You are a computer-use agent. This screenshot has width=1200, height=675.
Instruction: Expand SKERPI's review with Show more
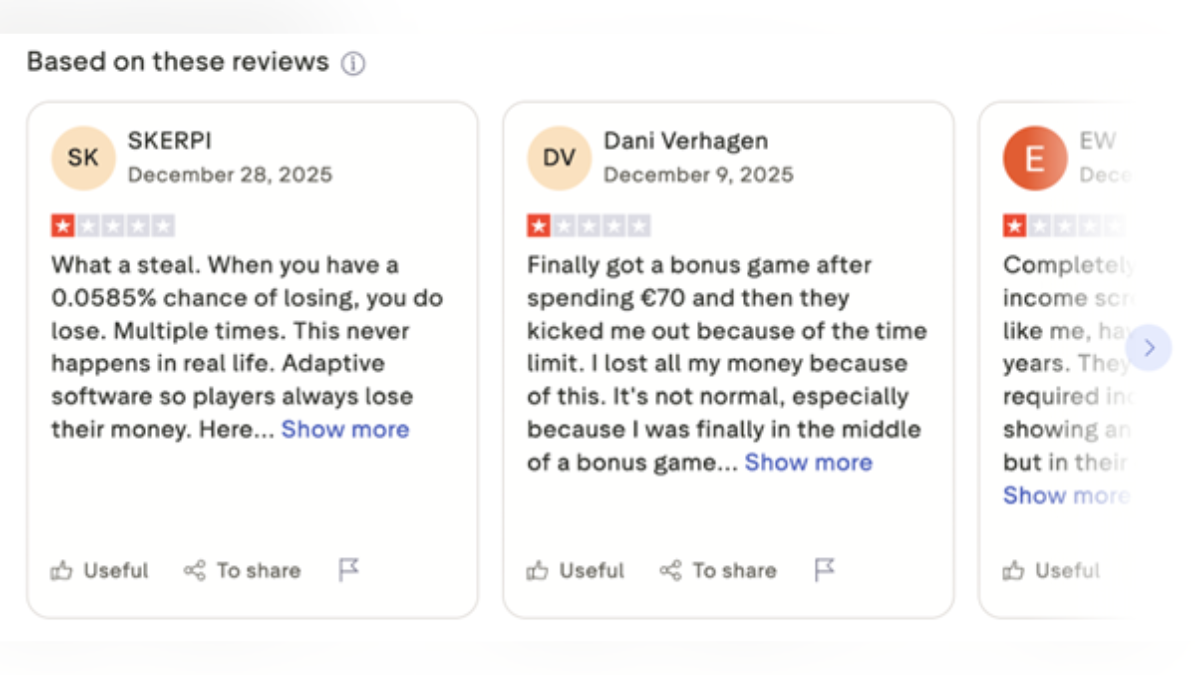345,429
